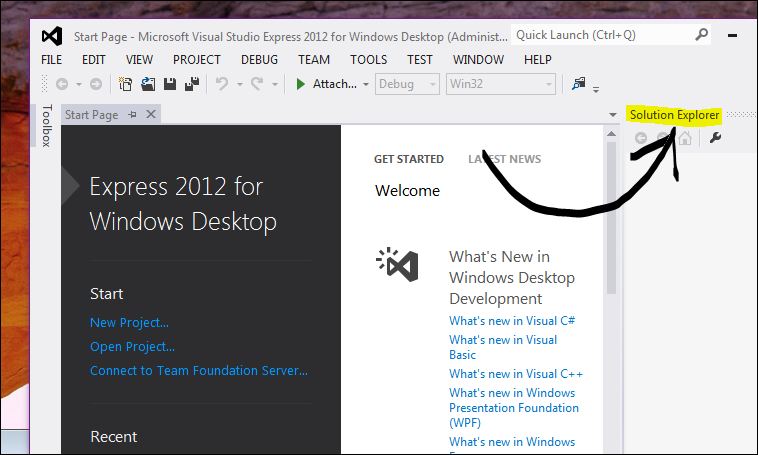The height and width of the screenshot is (455, 758).
Task: Open the Redo history dropdown arrow
Action: click(275, 85)
